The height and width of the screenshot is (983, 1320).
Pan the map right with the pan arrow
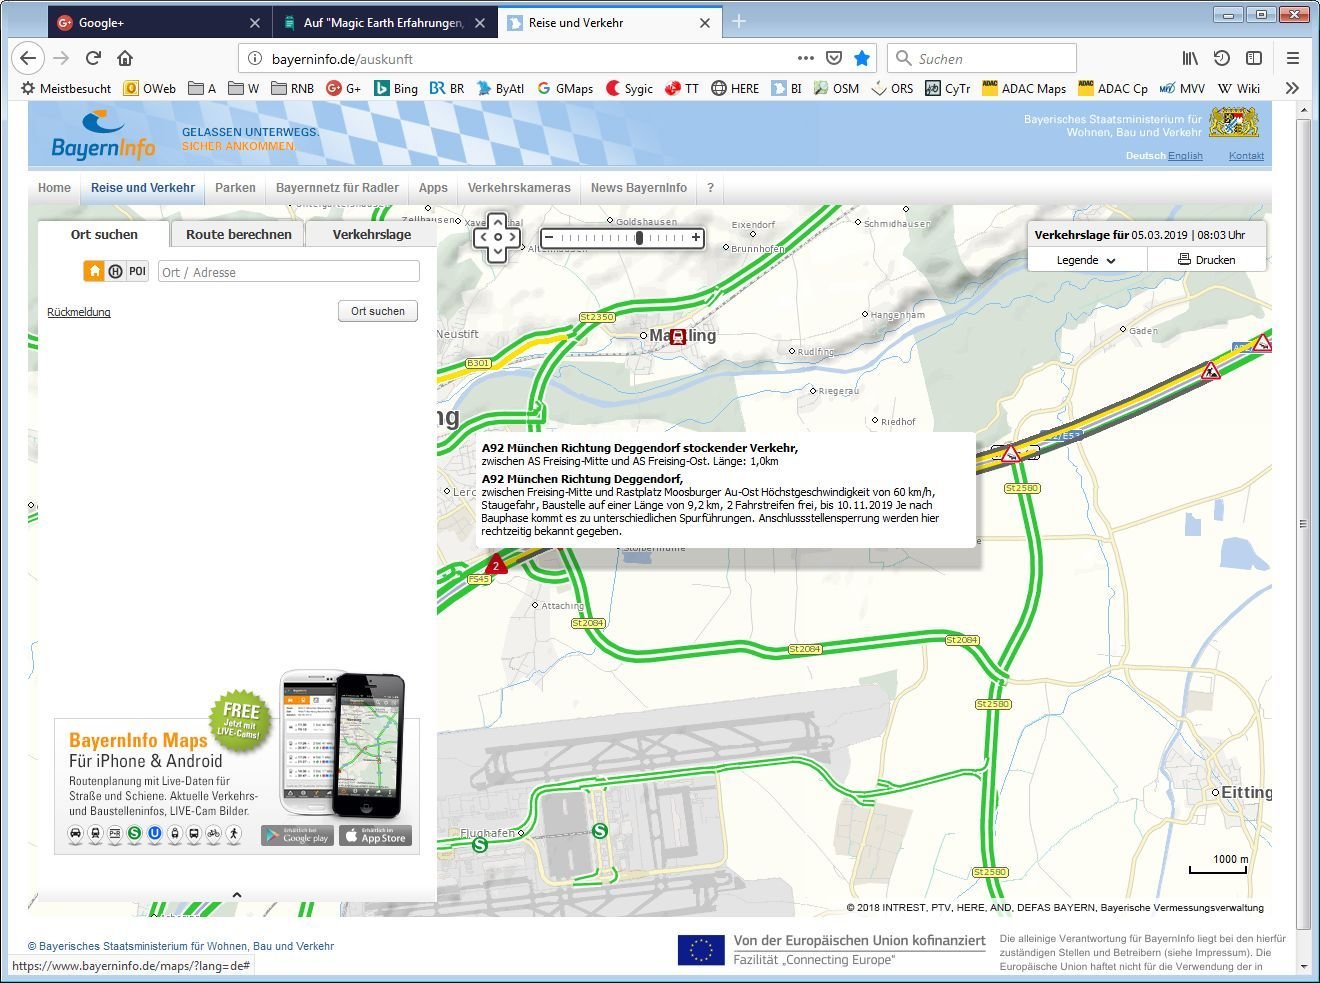513,238
